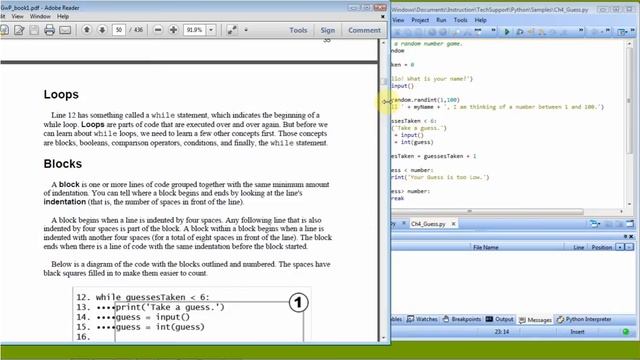Click the Print icon in Adobe Reader
Image resolution: width=640 pixels, height=360 pixels.
click(50, 30)
